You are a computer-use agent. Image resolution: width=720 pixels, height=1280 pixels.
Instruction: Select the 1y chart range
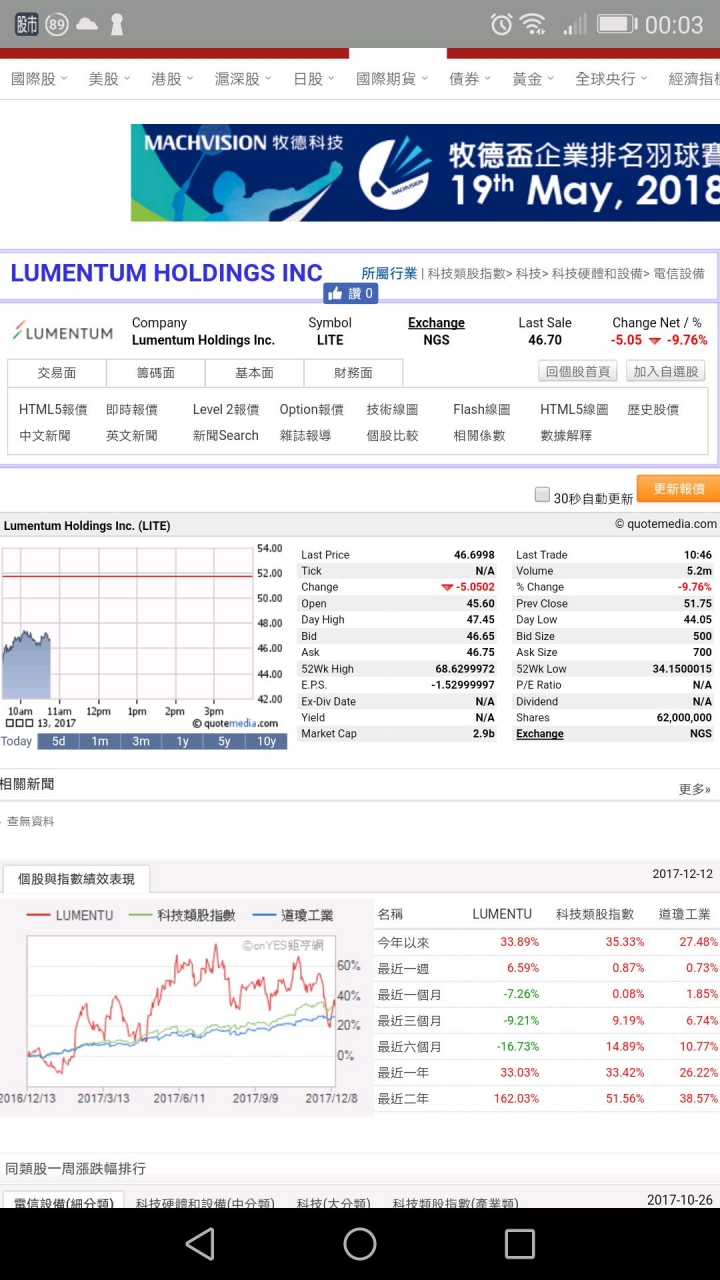pyautogui.click(x=182, y=741)
